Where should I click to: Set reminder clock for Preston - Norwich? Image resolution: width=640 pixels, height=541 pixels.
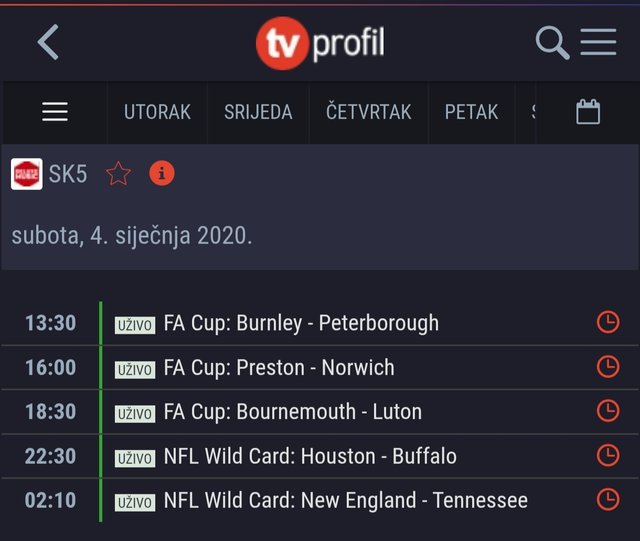tap(608, 367)
